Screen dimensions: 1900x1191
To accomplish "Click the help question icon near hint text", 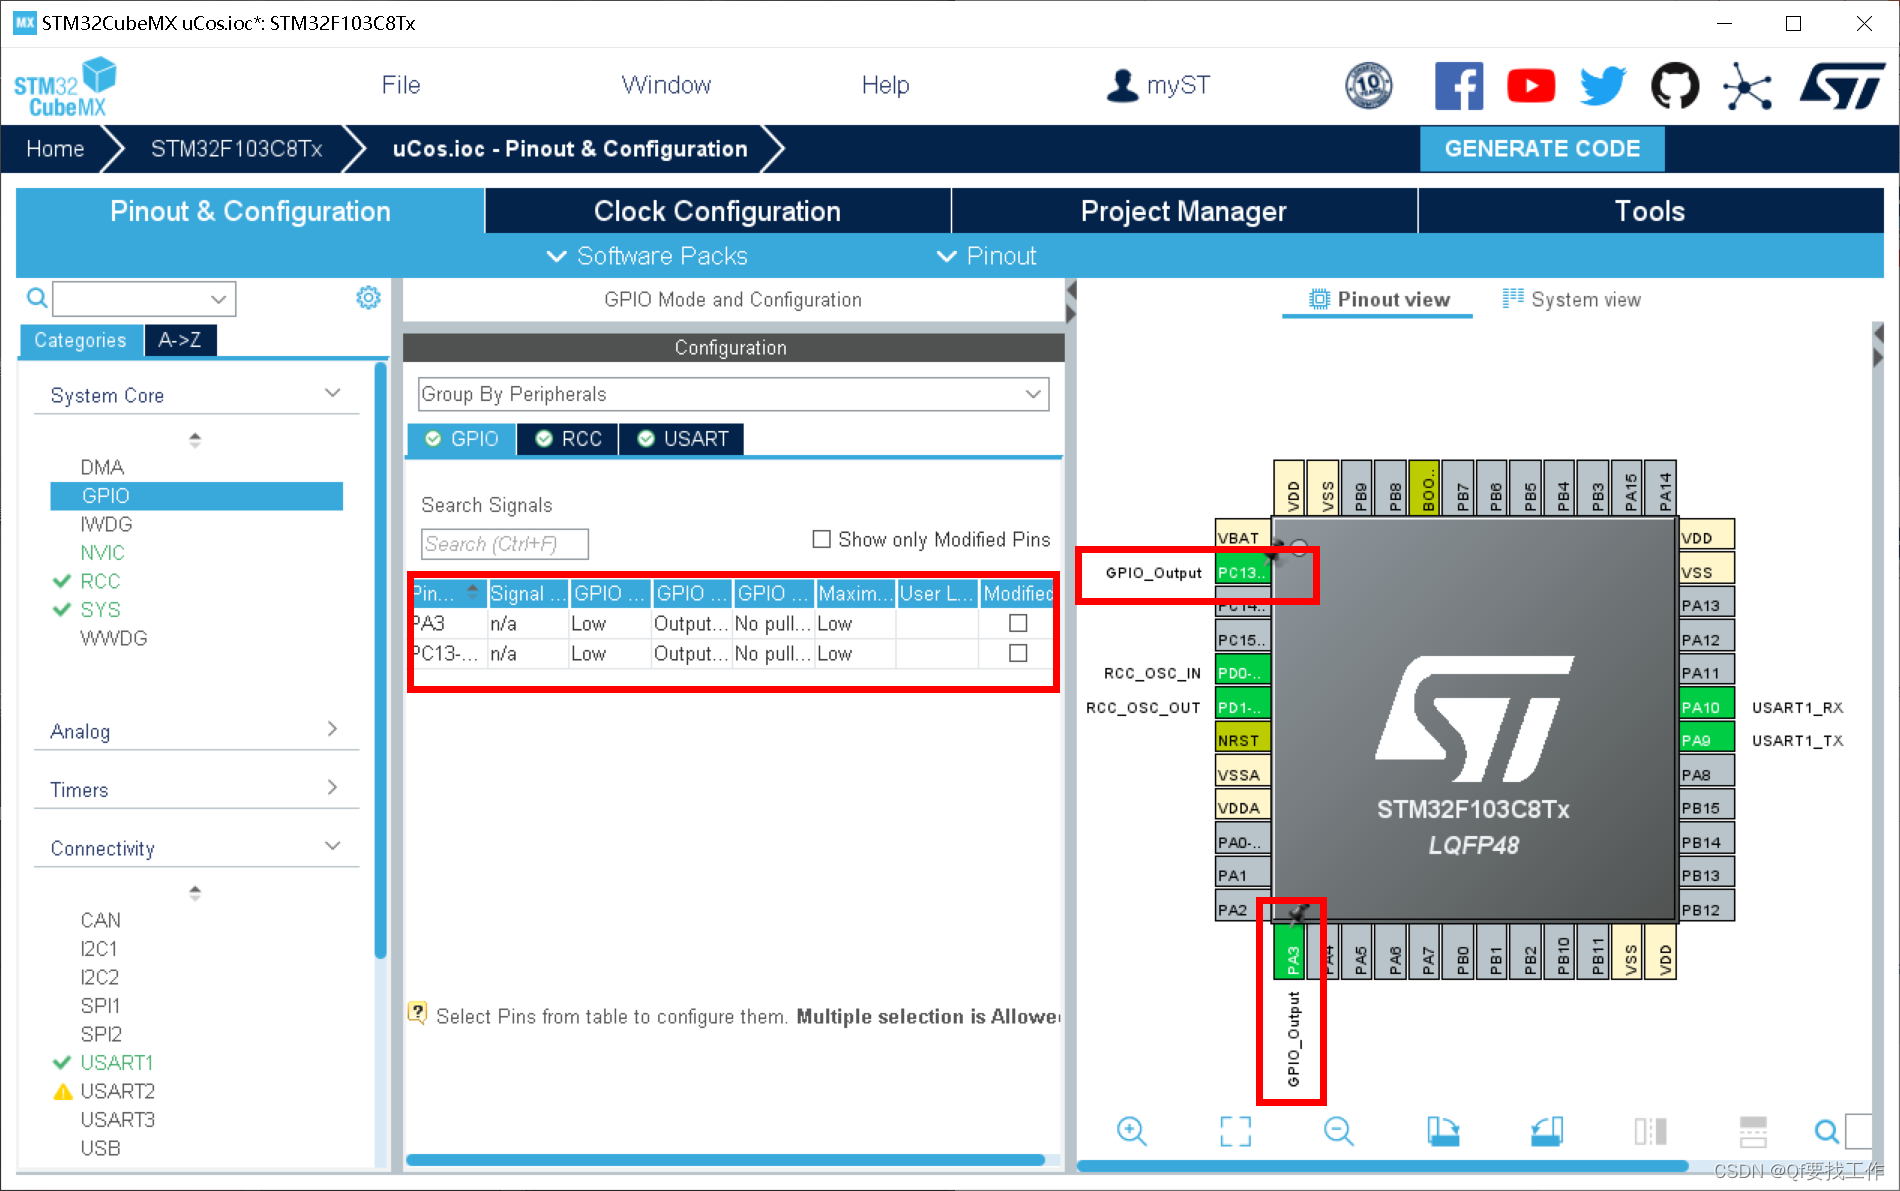I will 418,1012.
